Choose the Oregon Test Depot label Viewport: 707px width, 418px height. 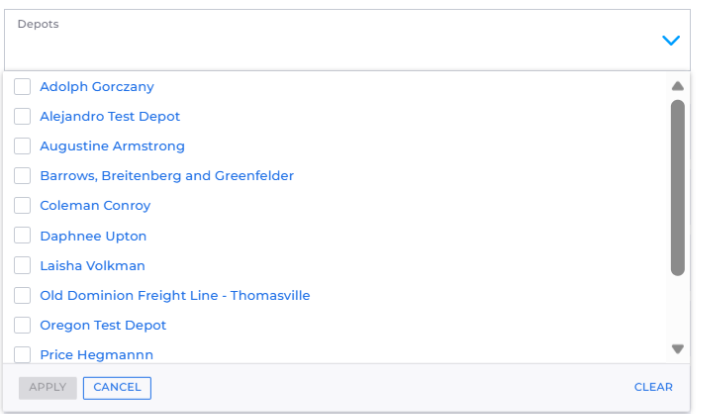pos(103,325)
